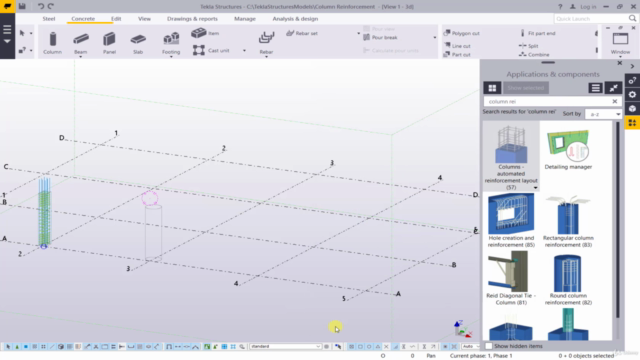Expand Cast unit dropdown arrow

[x=244, y=51]
